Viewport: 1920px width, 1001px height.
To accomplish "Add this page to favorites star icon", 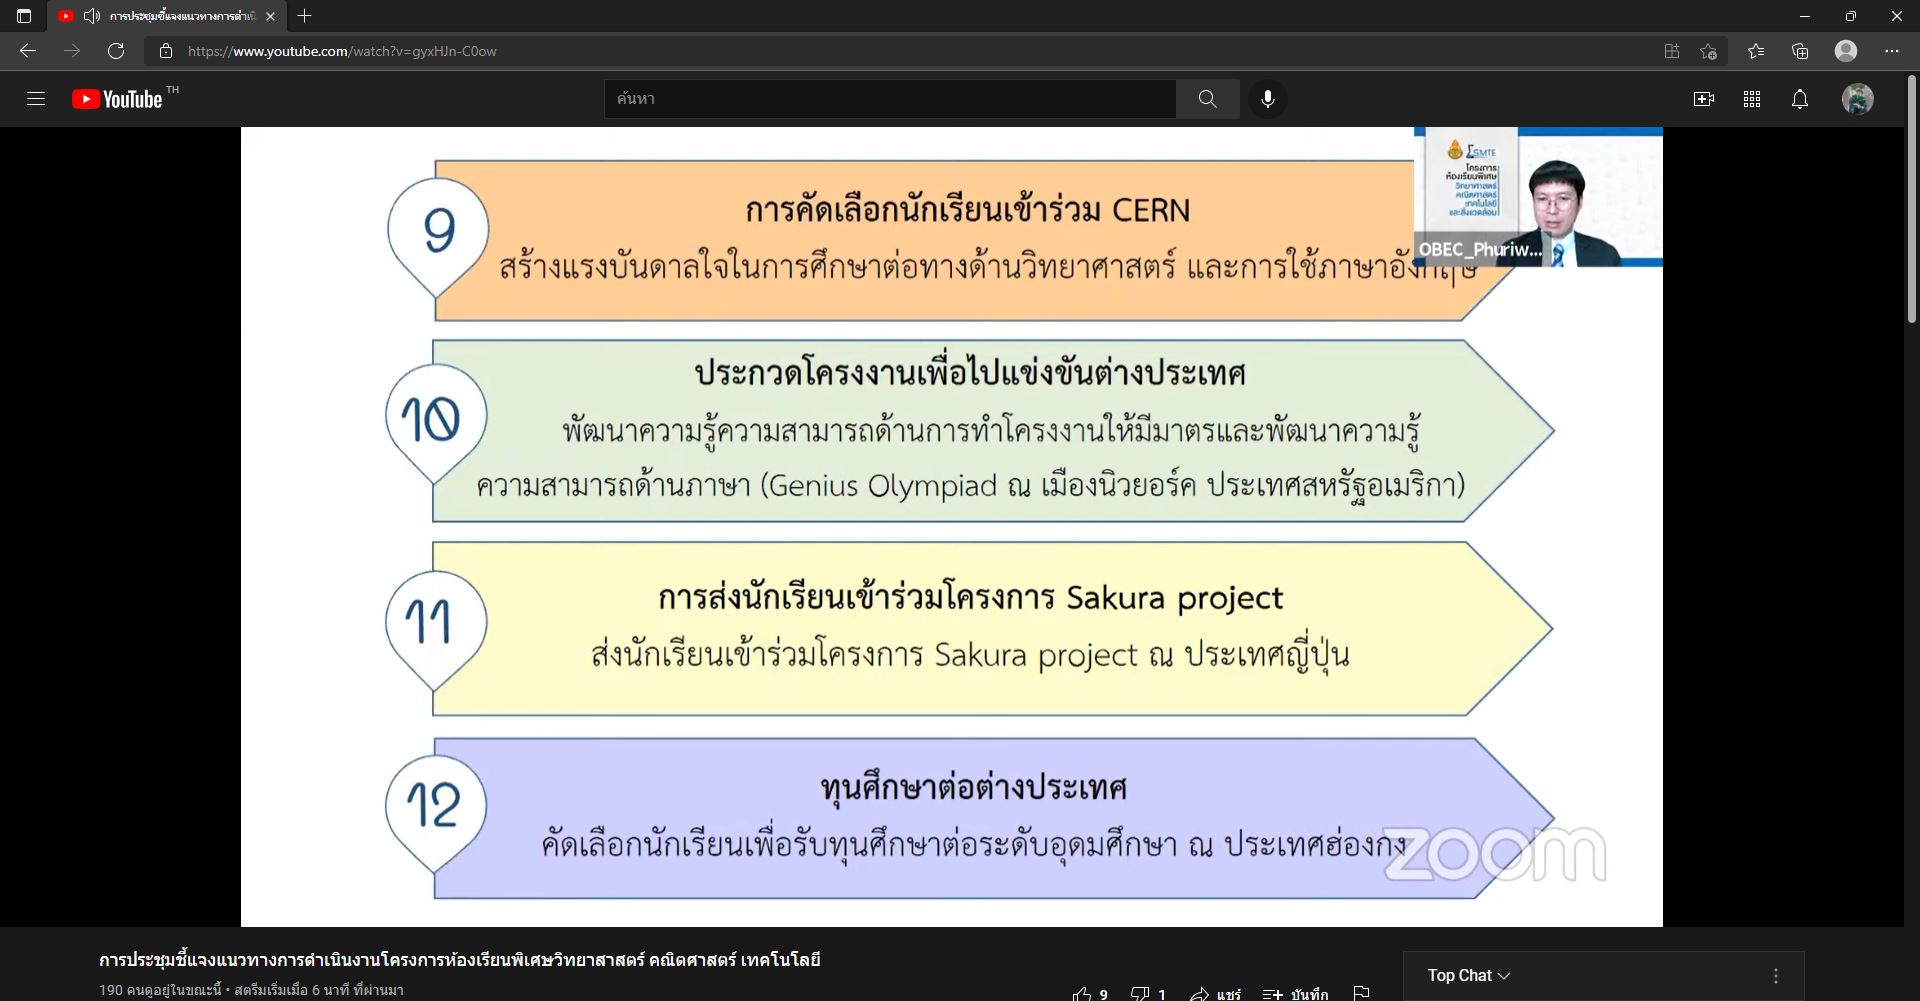I will [1708, 51].
